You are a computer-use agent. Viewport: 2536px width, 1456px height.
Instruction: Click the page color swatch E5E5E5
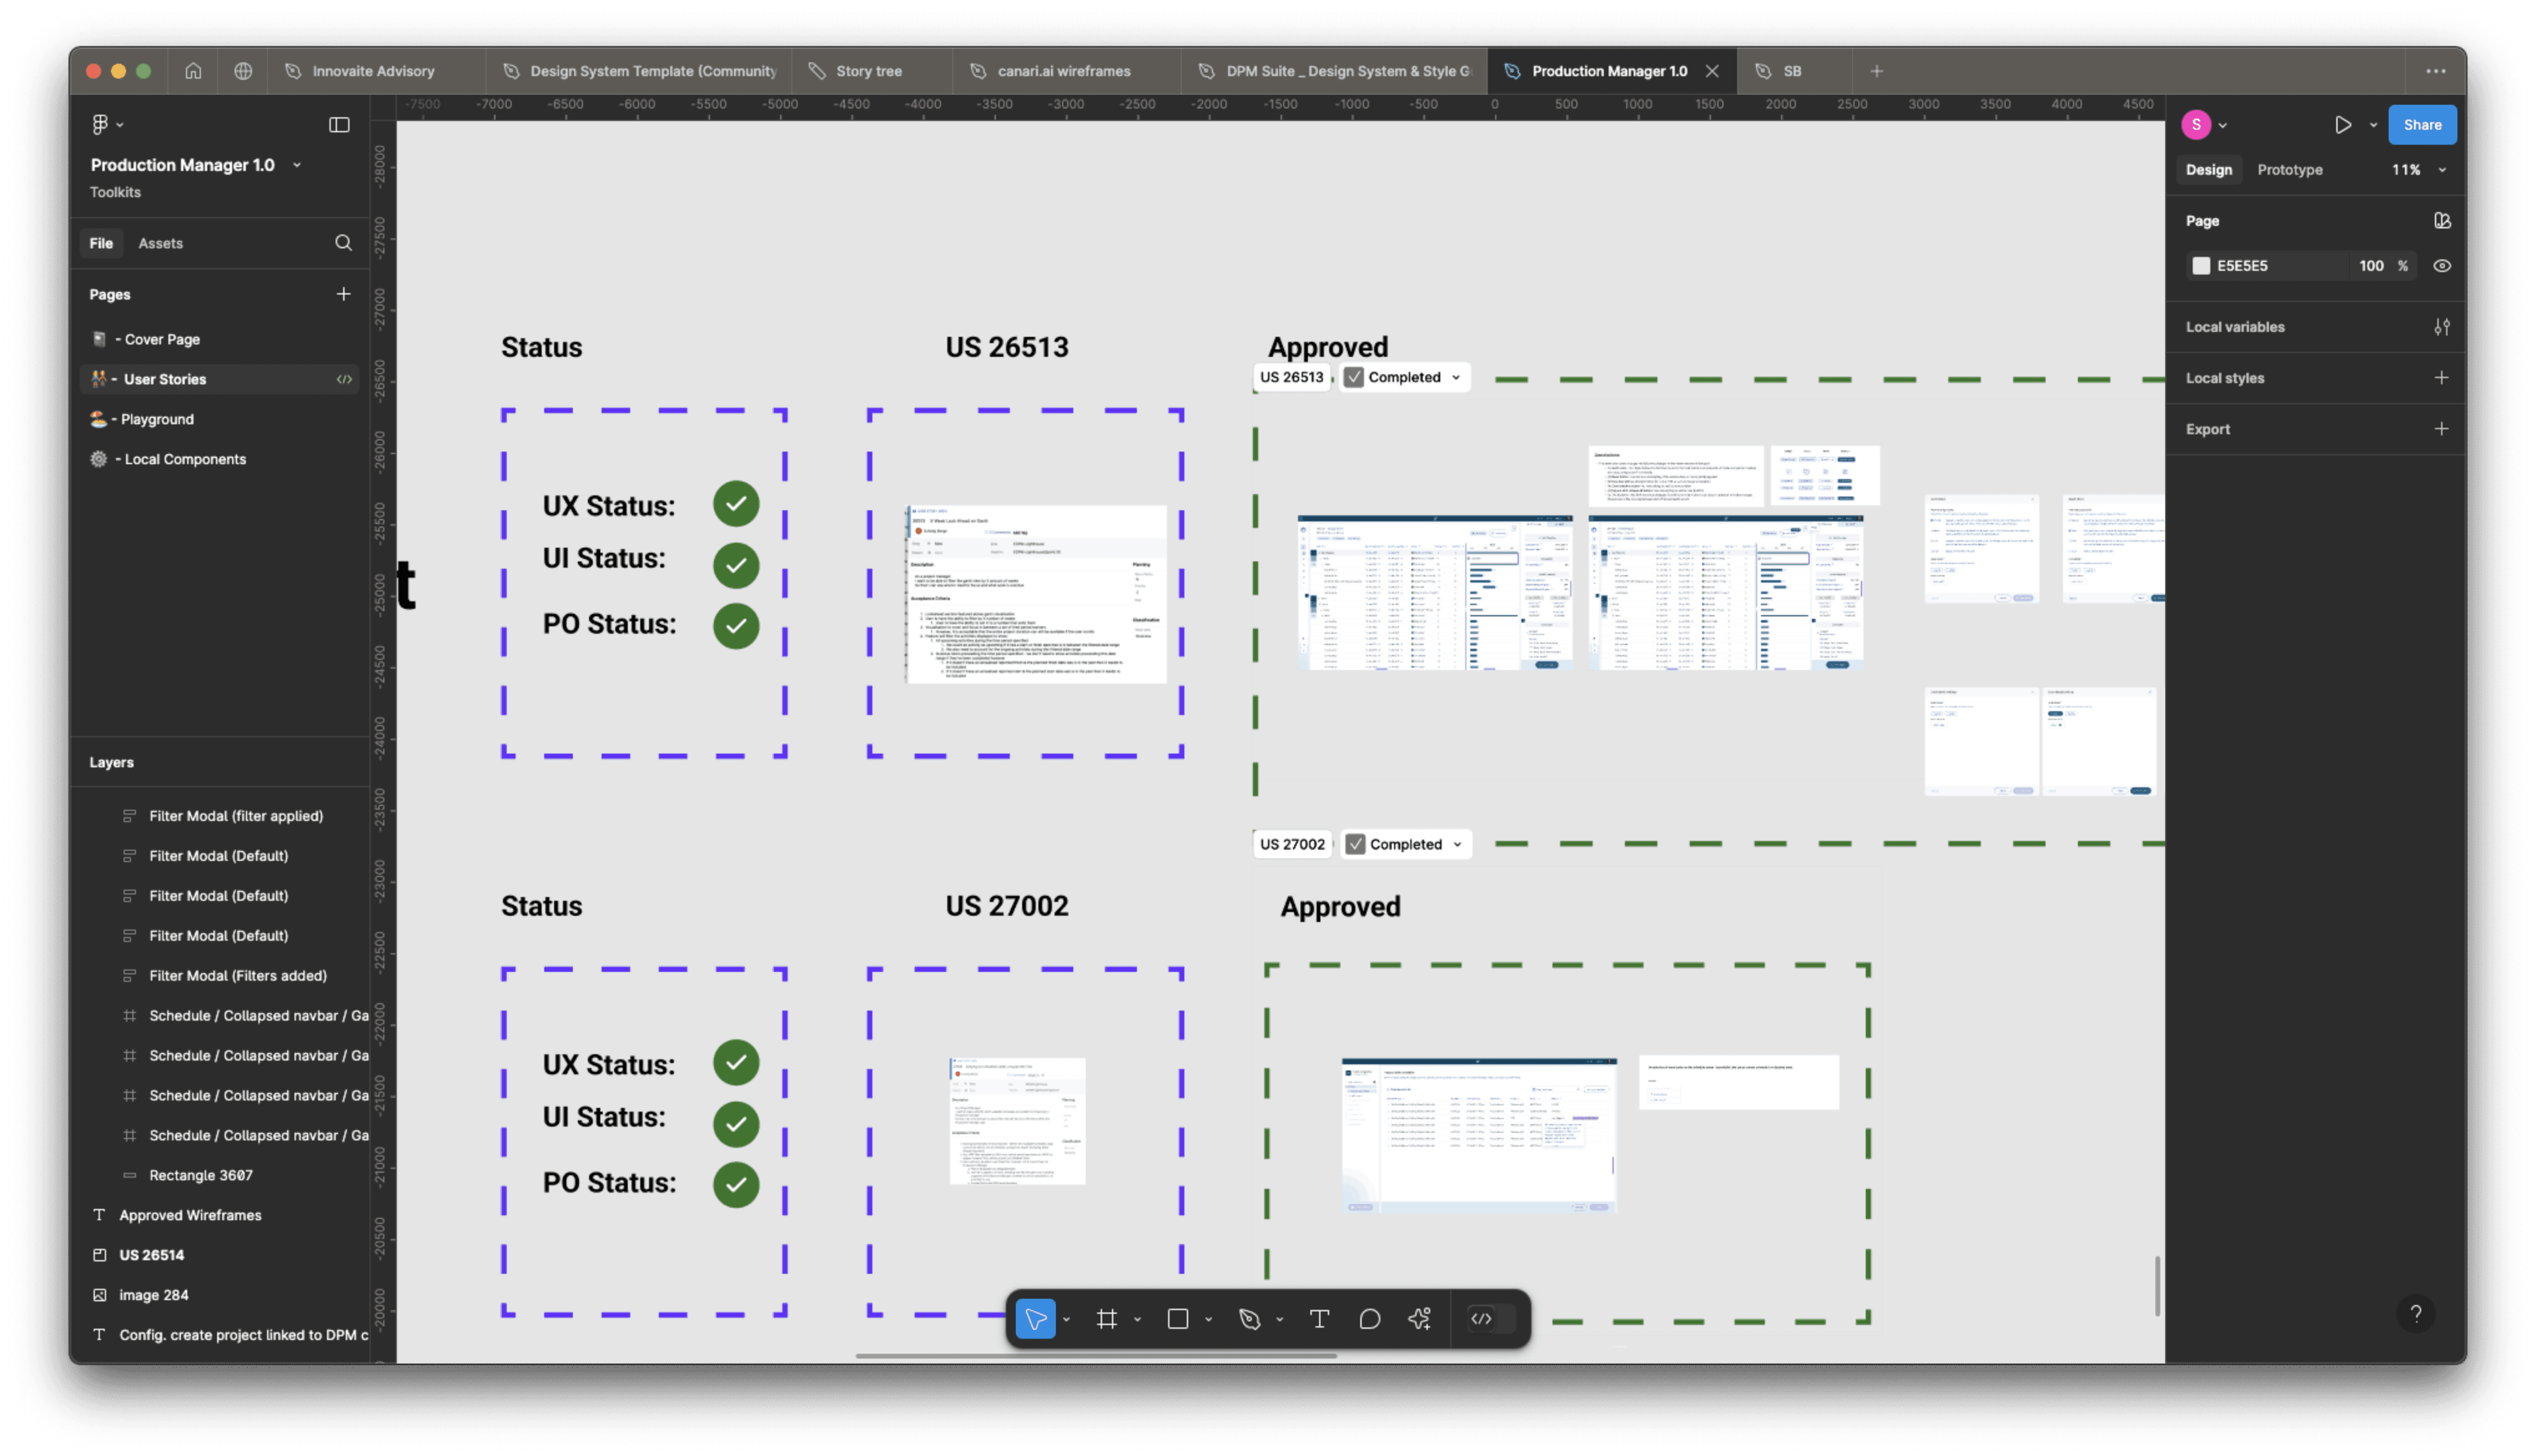(x=2200, y=266)
